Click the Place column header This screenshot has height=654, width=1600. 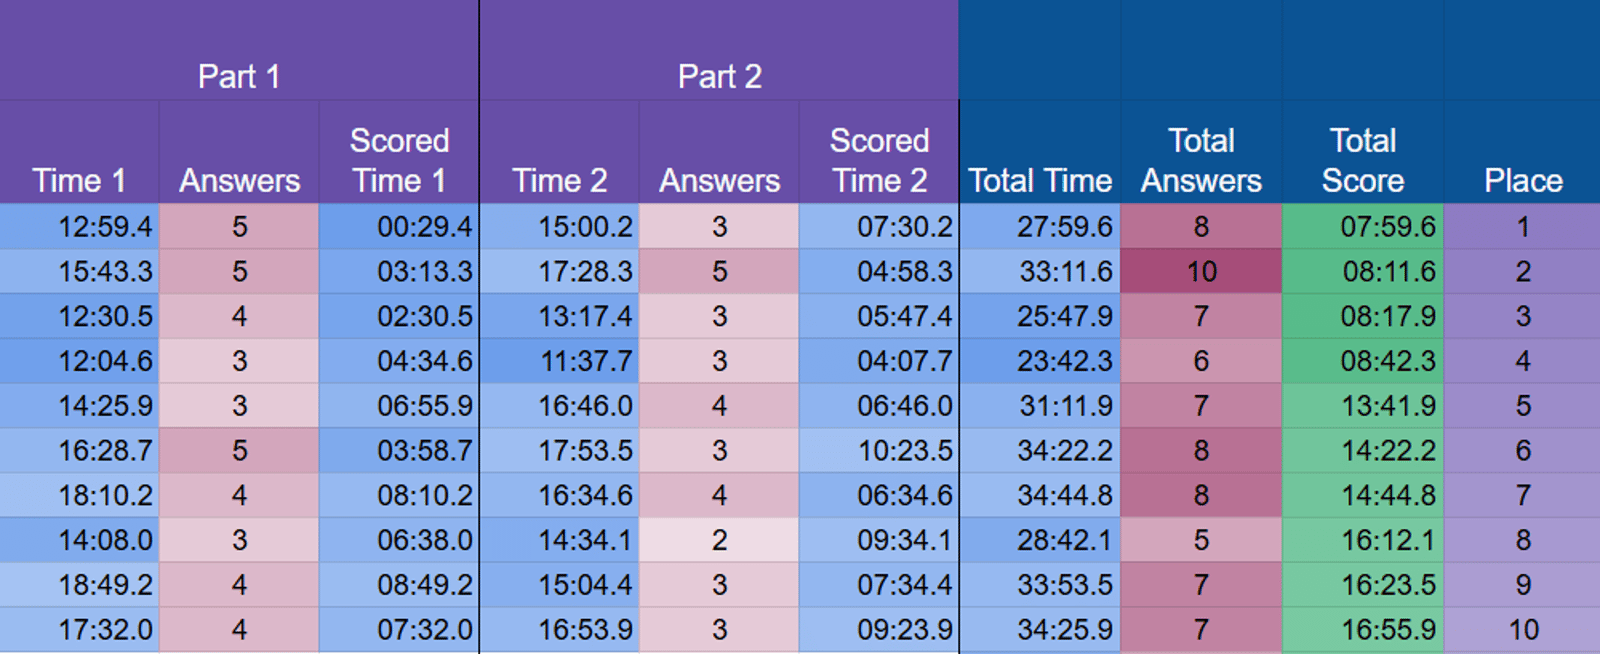point(1523,180)
